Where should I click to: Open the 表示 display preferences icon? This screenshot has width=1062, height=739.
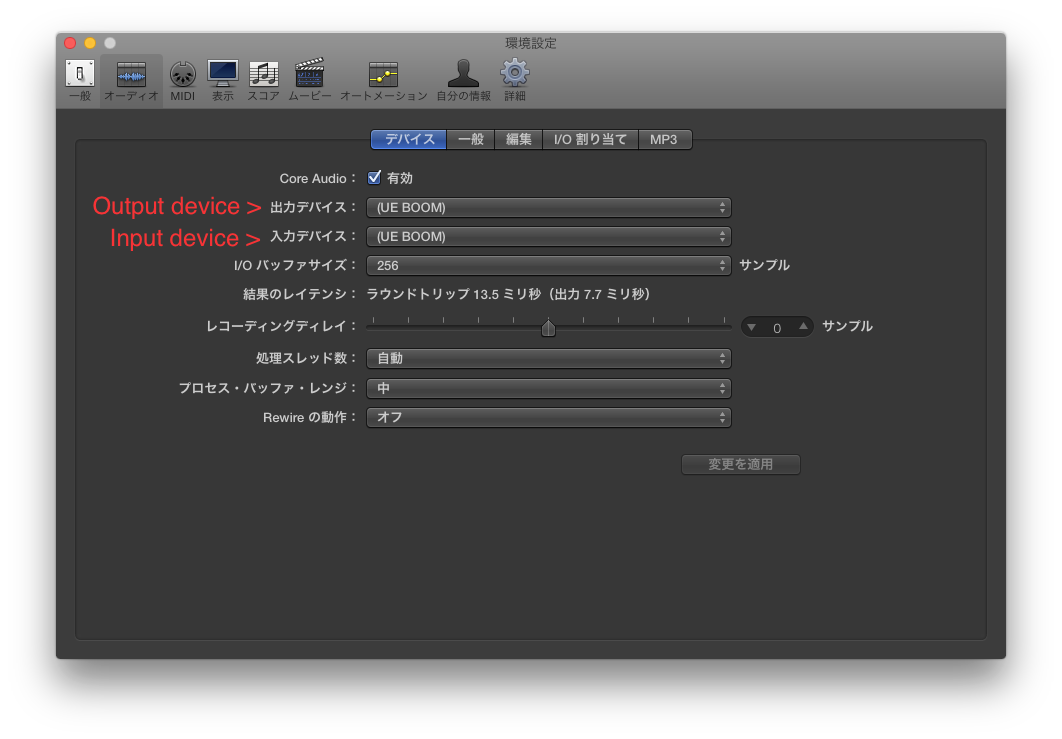[x=223, y=80]
